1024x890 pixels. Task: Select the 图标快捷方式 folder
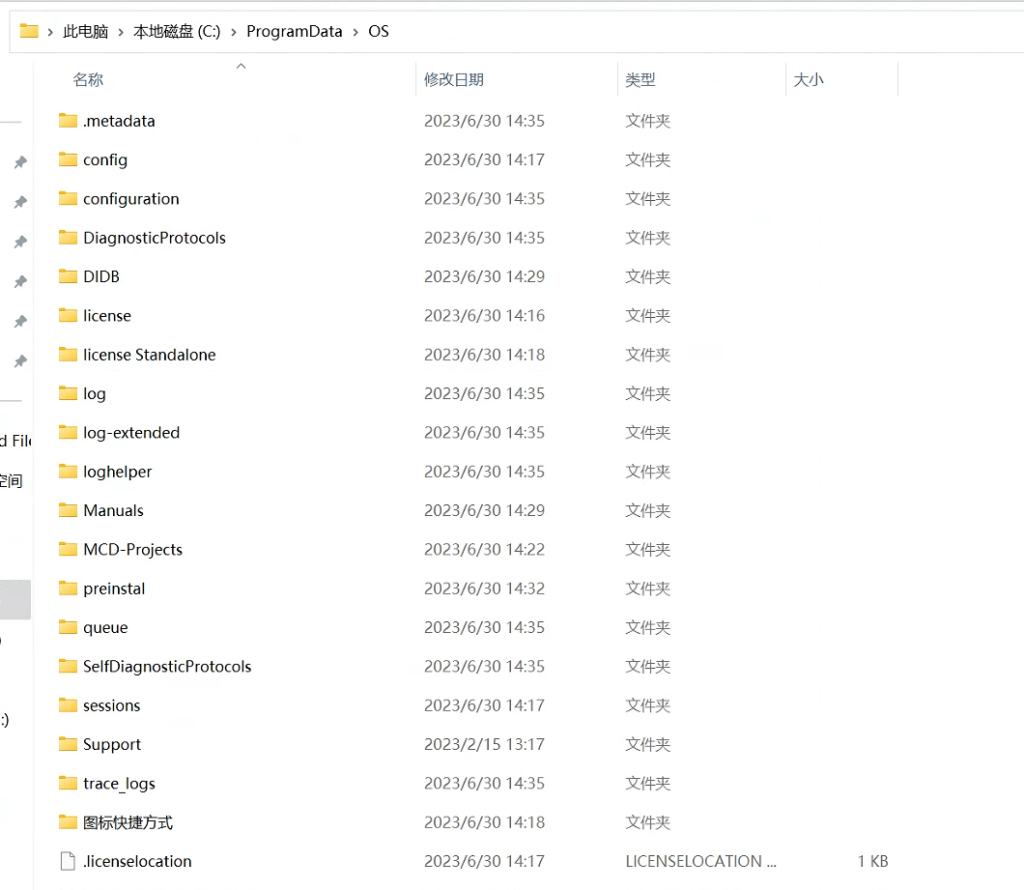[x=128, y=823]
